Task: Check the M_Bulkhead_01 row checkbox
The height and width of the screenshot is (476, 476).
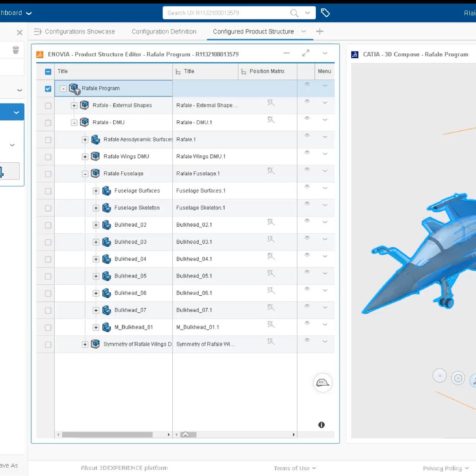Action: coord(48,327)
